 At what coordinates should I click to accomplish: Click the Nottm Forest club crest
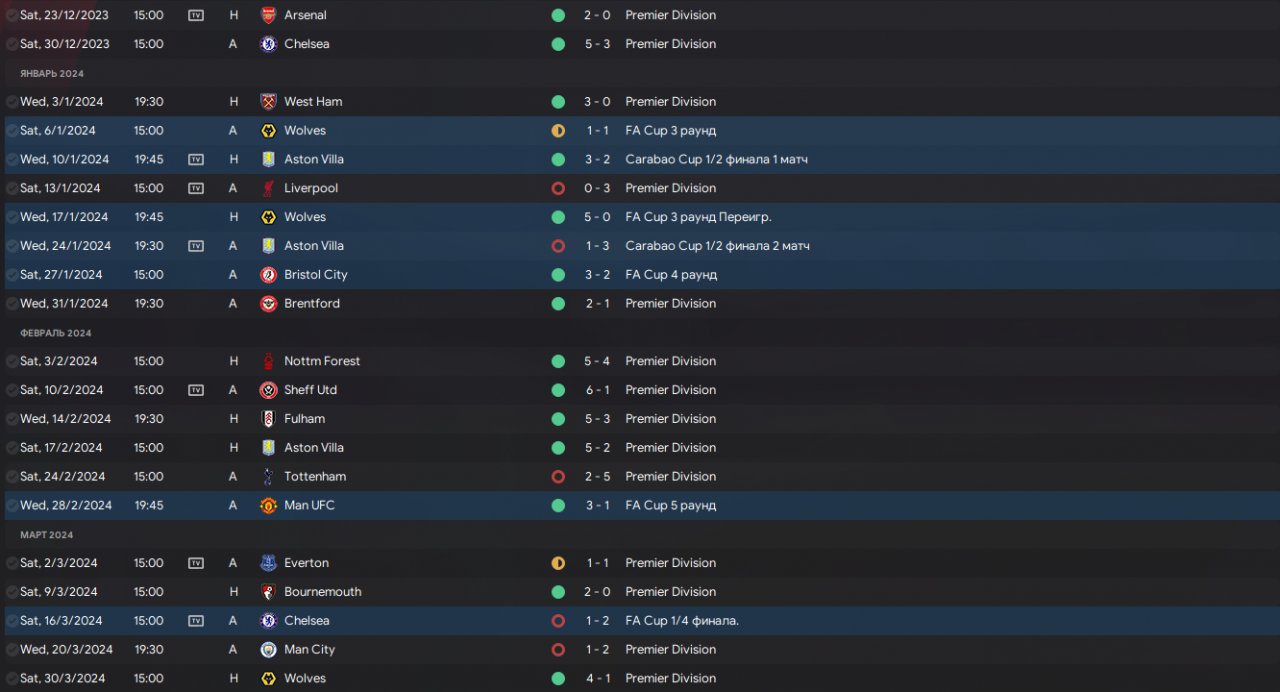268,361
